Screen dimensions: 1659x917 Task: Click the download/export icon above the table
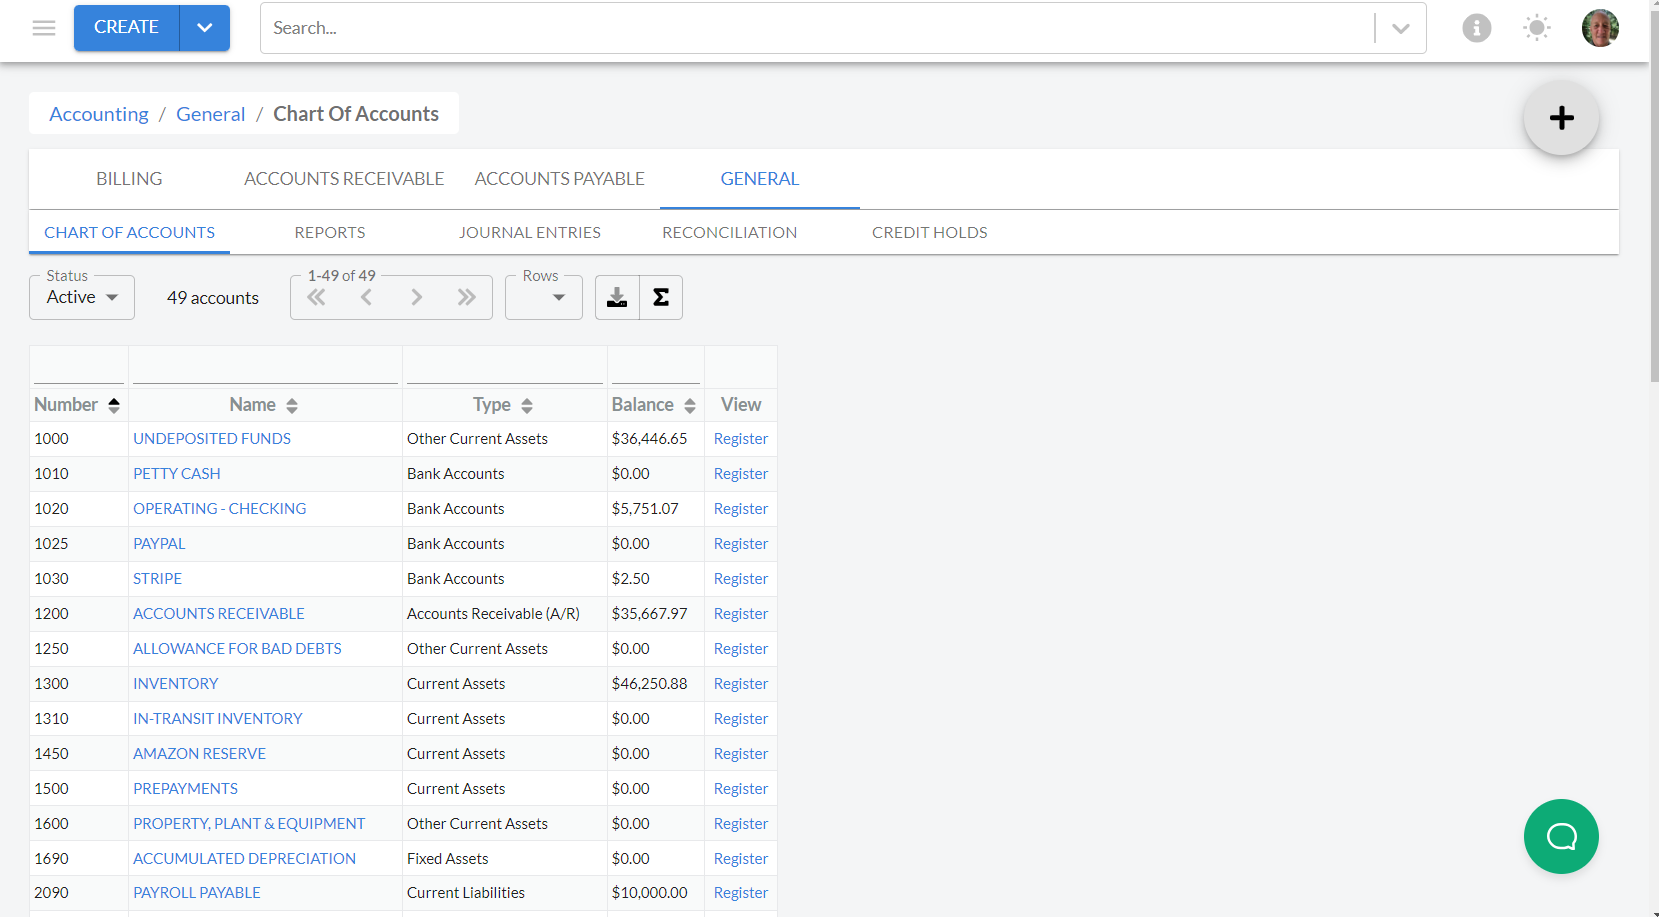(x=616, y=297)
